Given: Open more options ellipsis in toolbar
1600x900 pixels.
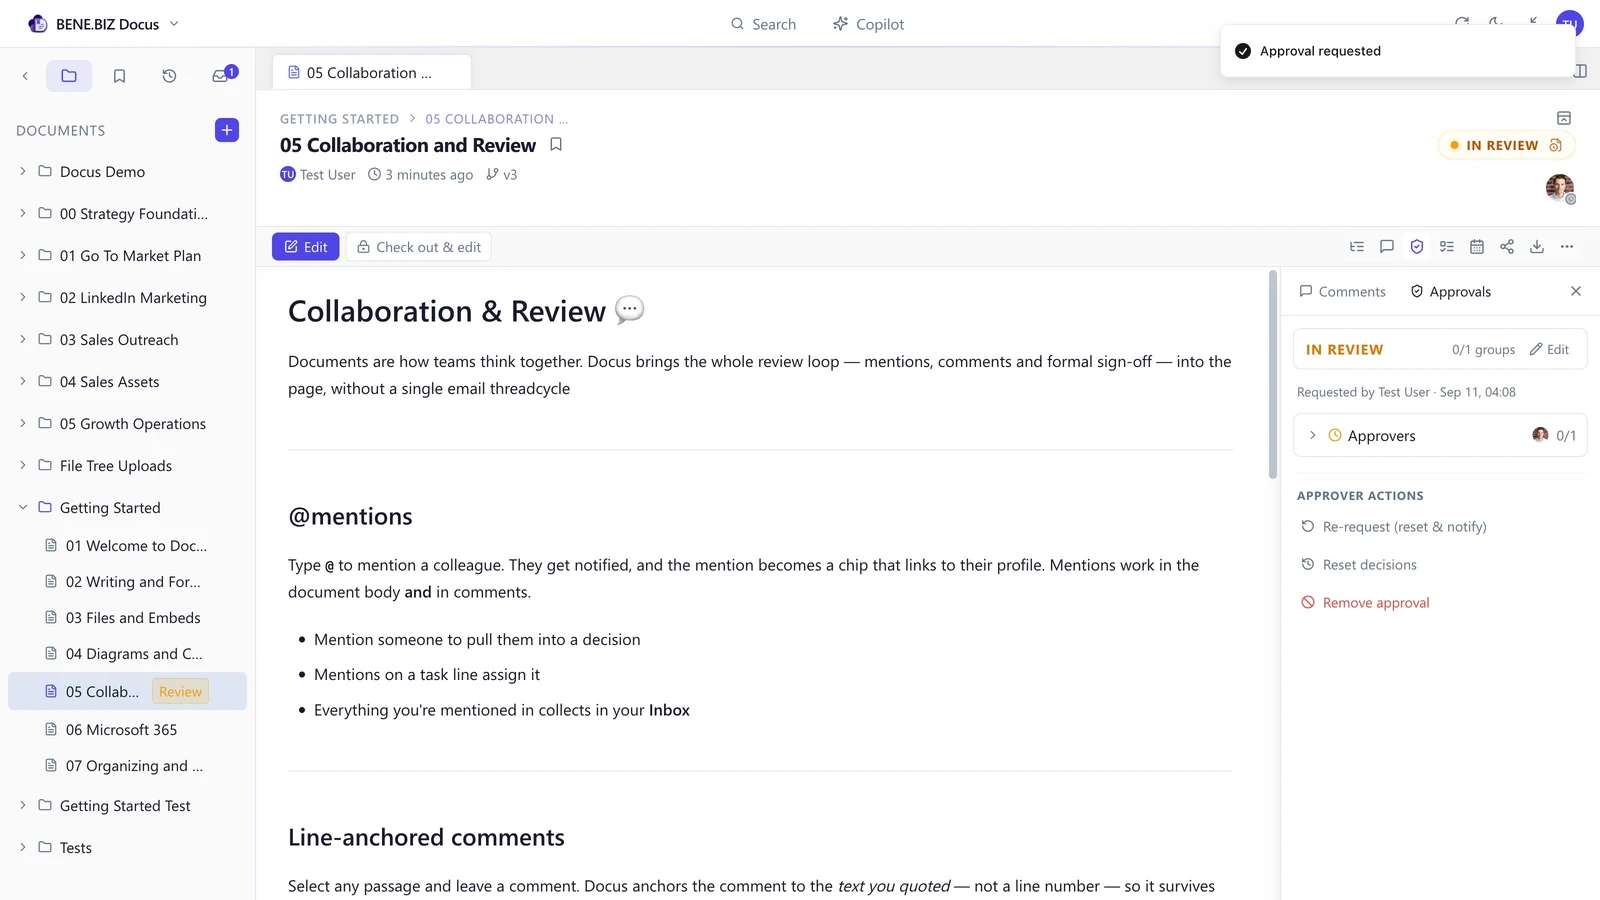Looking at the screenshot, I should pos(1567,247).
